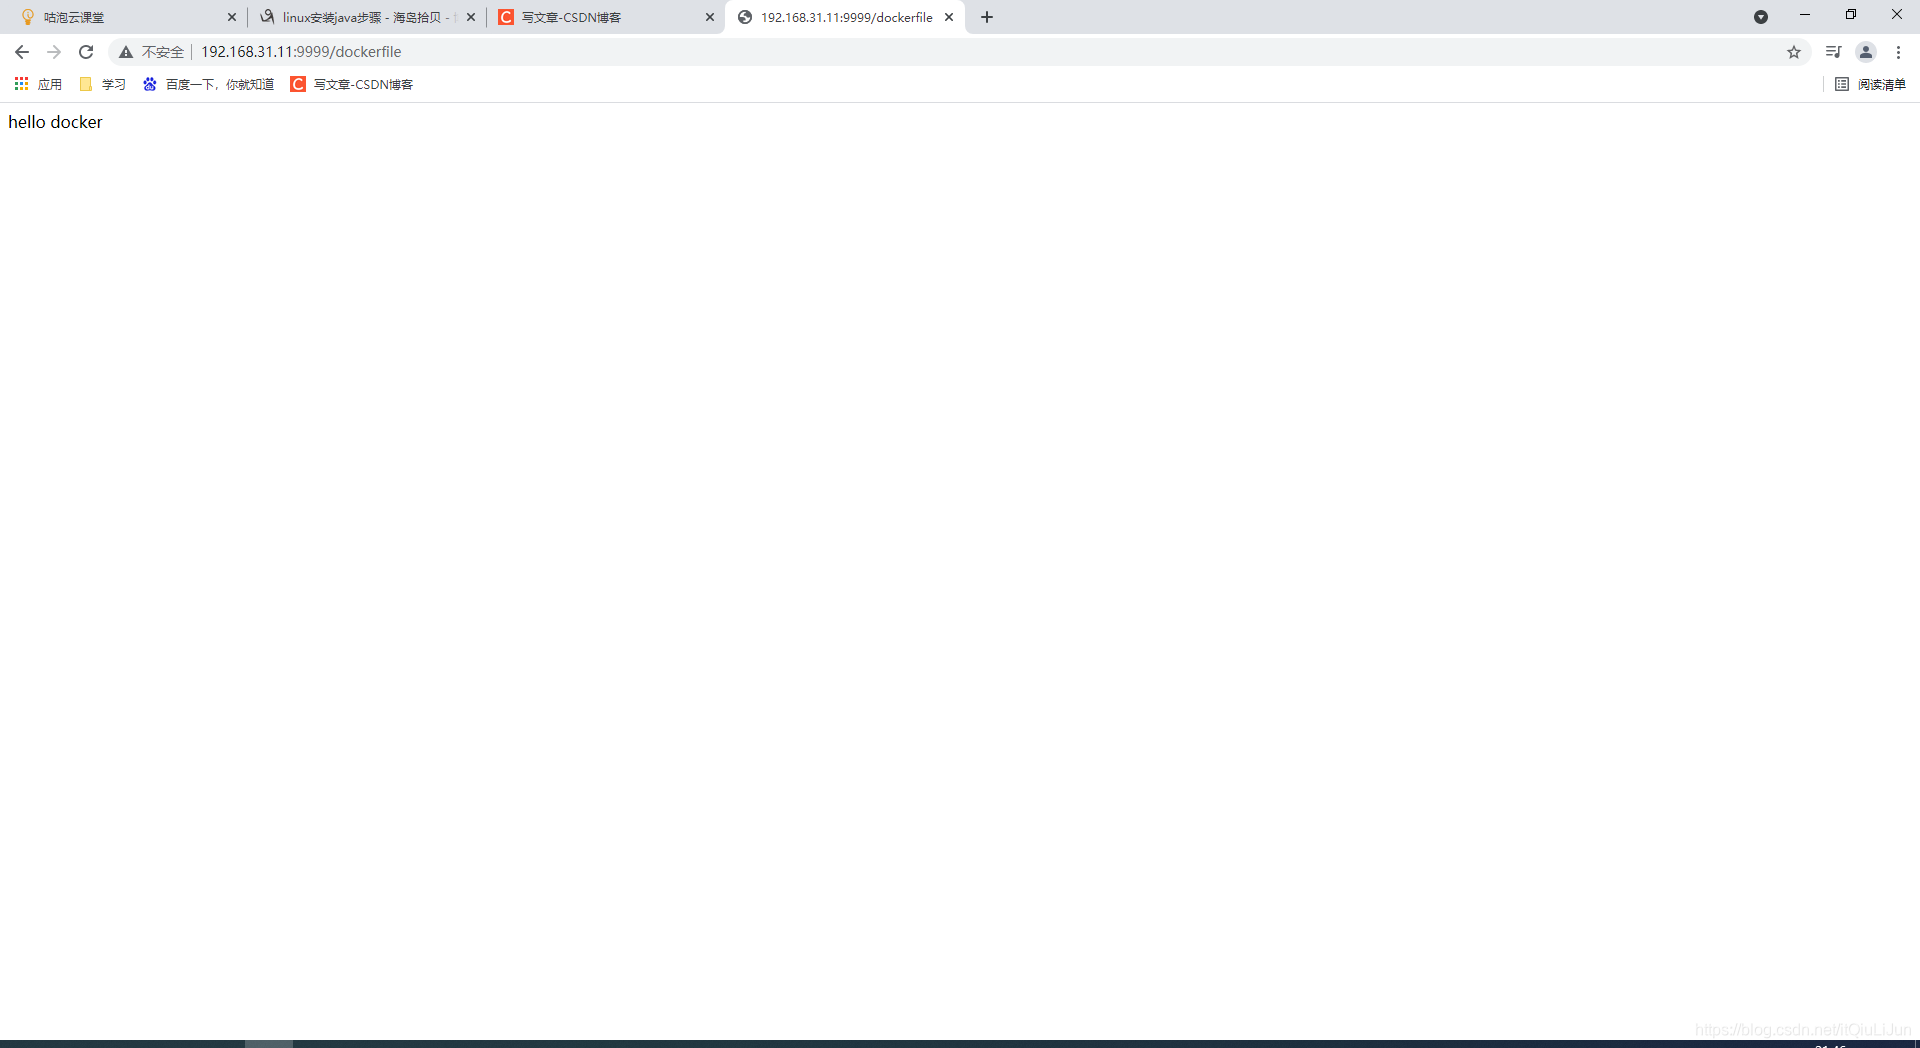Open the 应用 apps bookmark
The height and width of the screenshot is (1048, 1920).
pyautogui.click(x=38, y=84)
